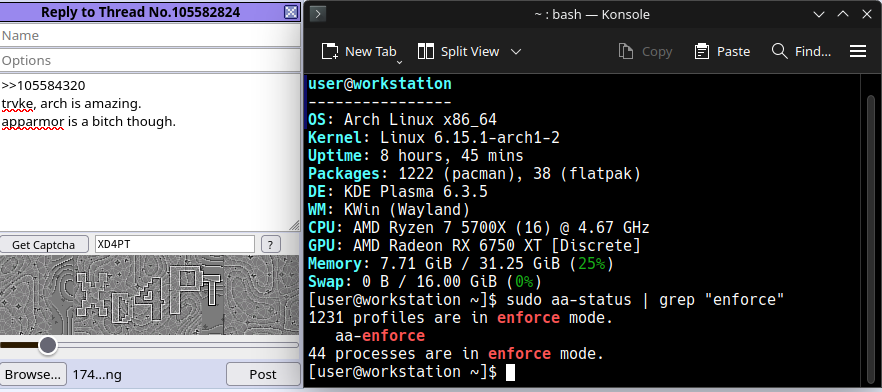Click the terminal cursor at final prompt
Image resolution: width=882 pixels, height=392 pixels.
click(510, 372)
